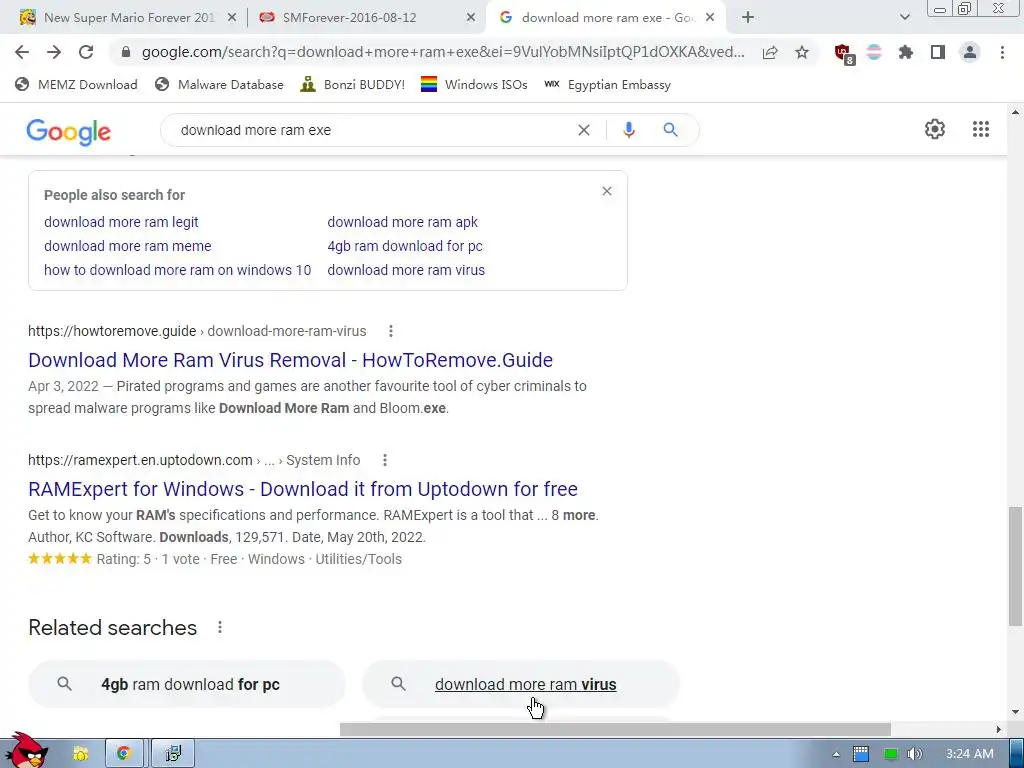Show hidden system tray icons
The height and width of the screenshot is (768, 1024).
click(836, 754)
